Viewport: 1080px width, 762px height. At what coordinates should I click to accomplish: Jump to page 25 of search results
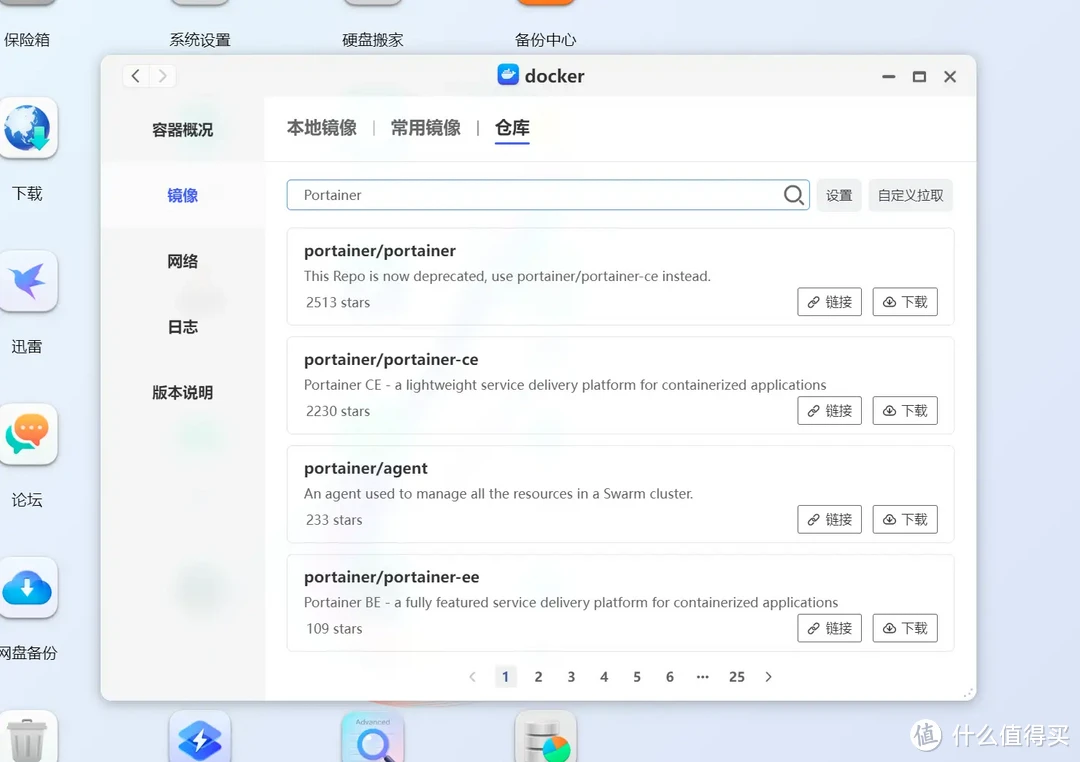coord(737,677)
